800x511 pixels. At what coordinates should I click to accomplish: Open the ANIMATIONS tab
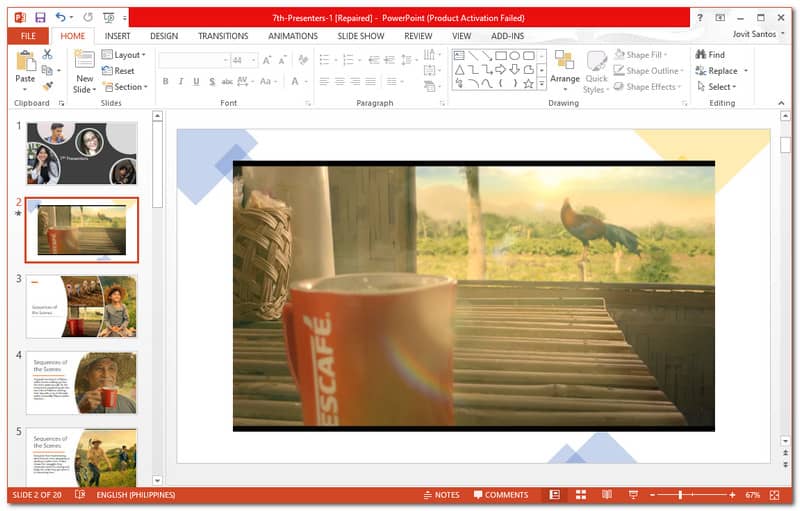click(x=293, y=36)
